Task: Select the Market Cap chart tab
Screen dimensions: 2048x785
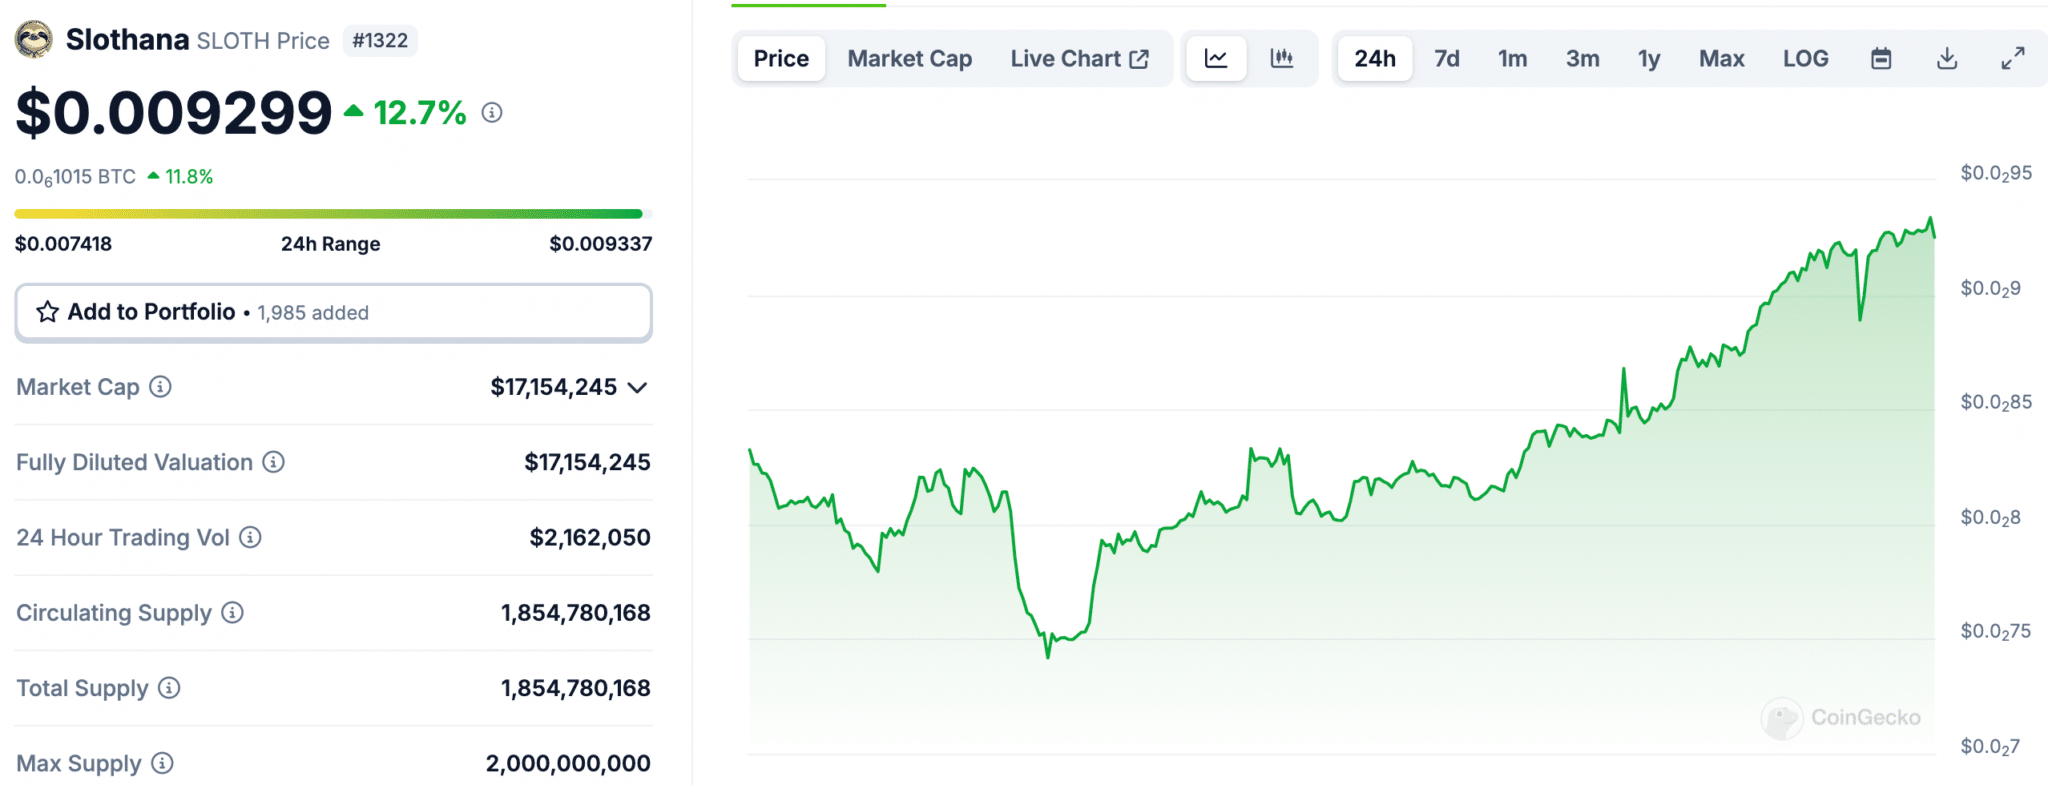Action: (x=910, y=59)
